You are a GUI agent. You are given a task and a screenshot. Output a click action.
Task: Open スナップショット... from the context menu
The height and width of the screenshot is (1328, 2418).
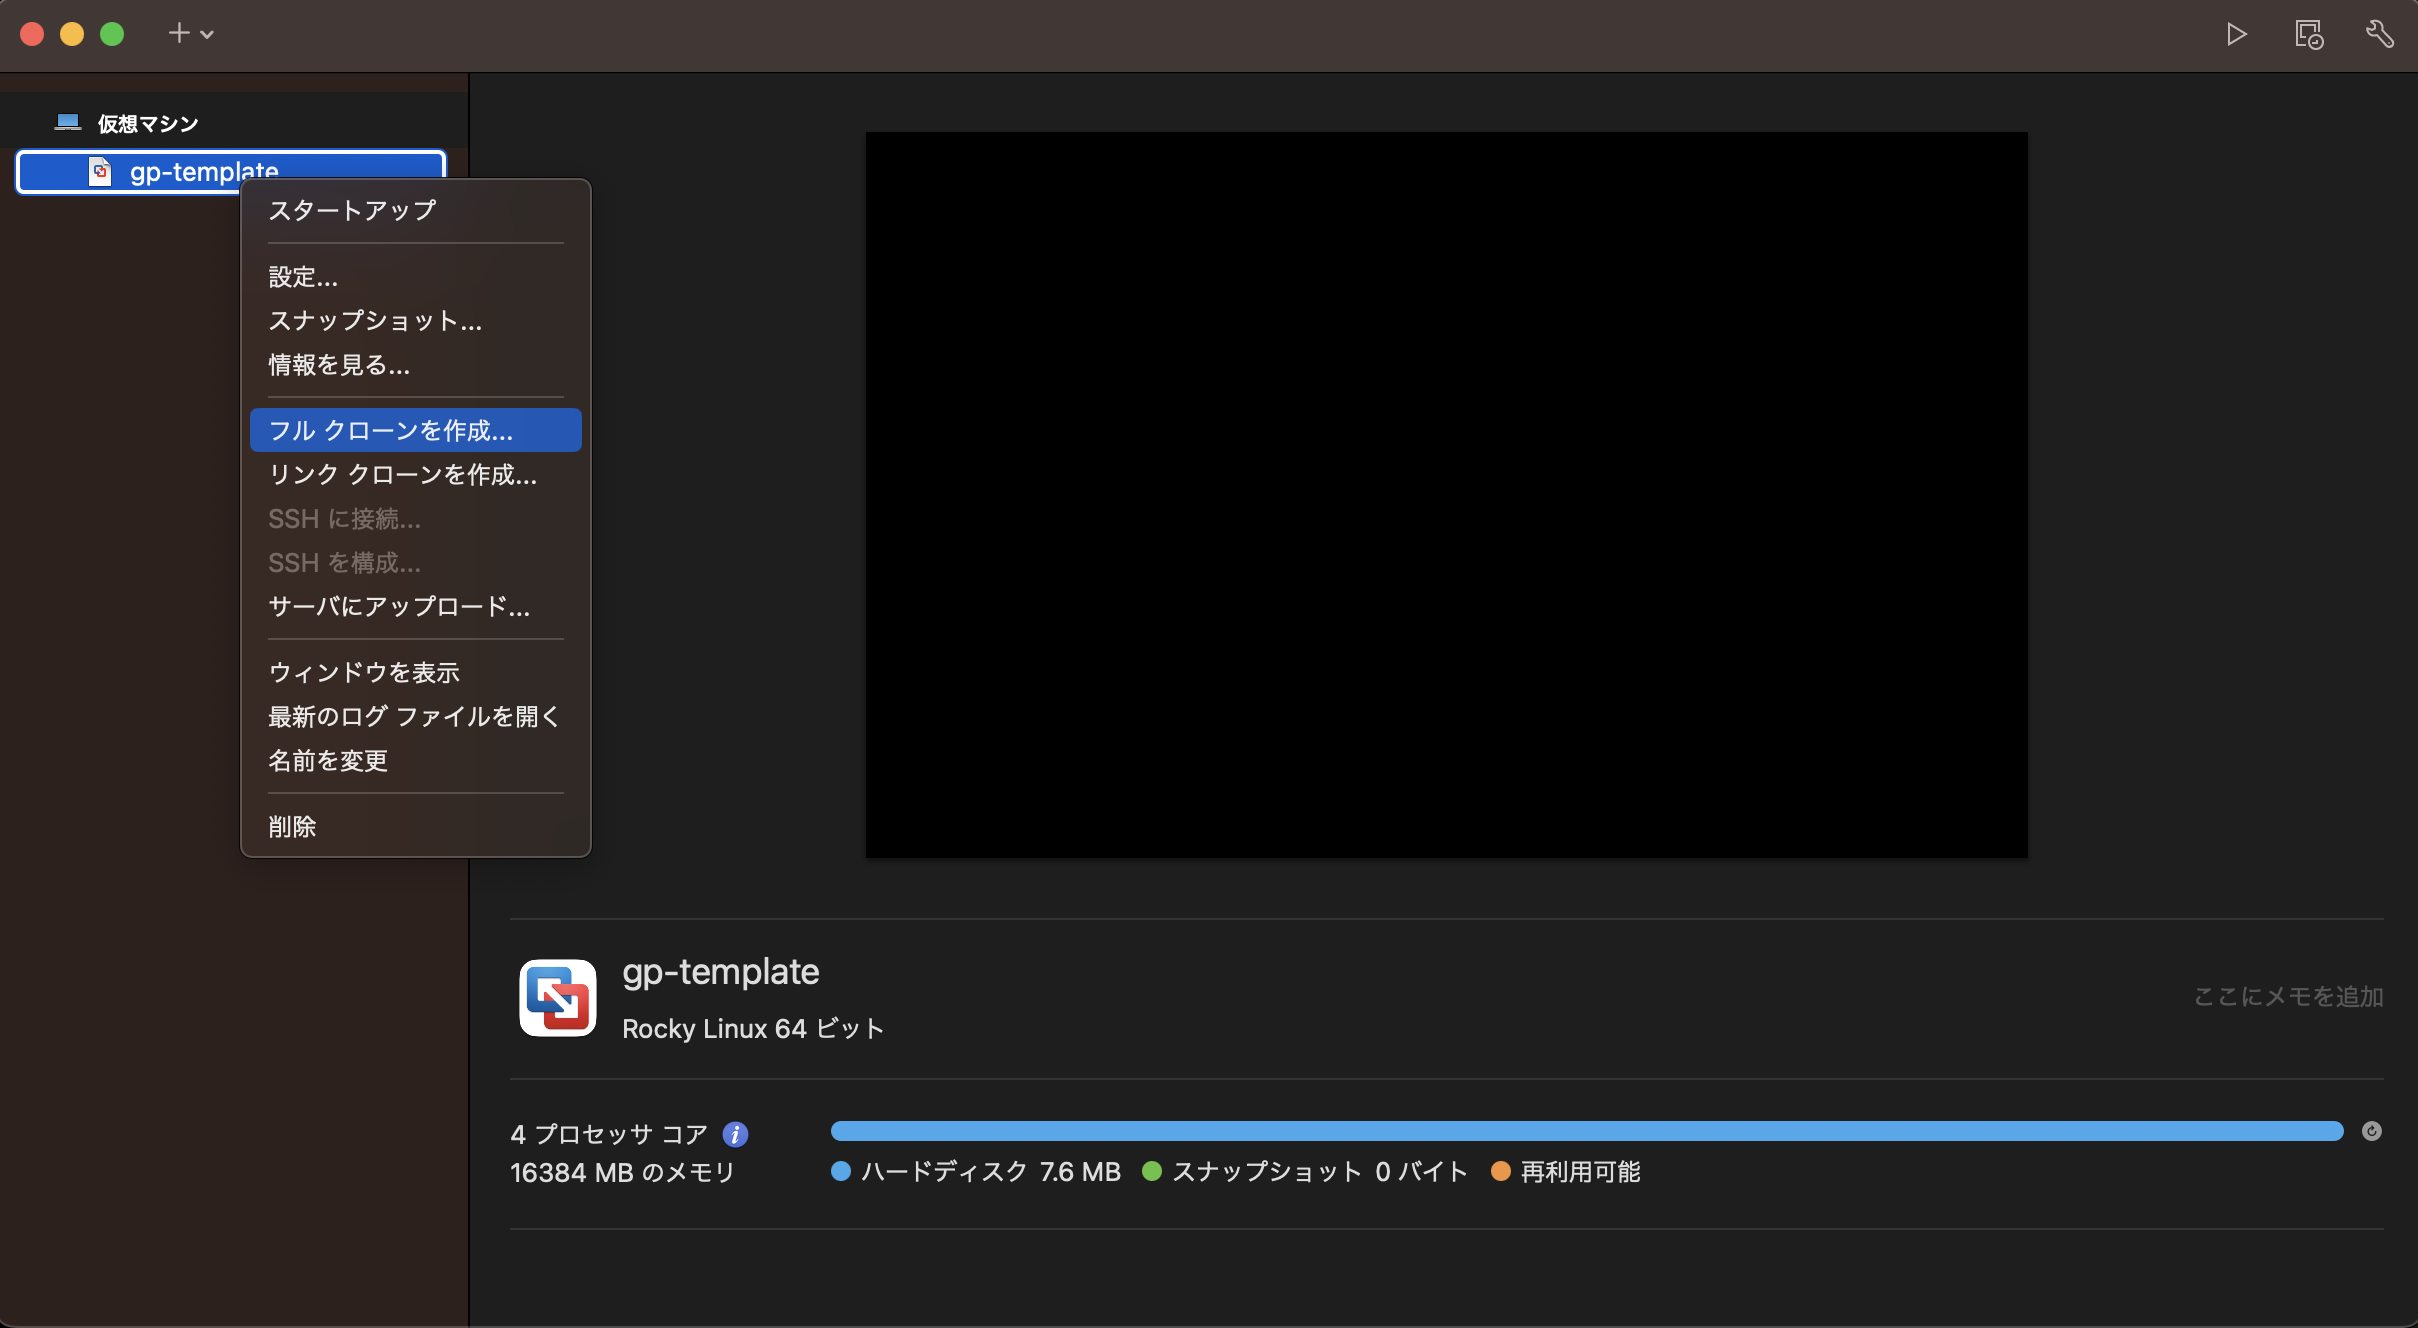[375, 321]
